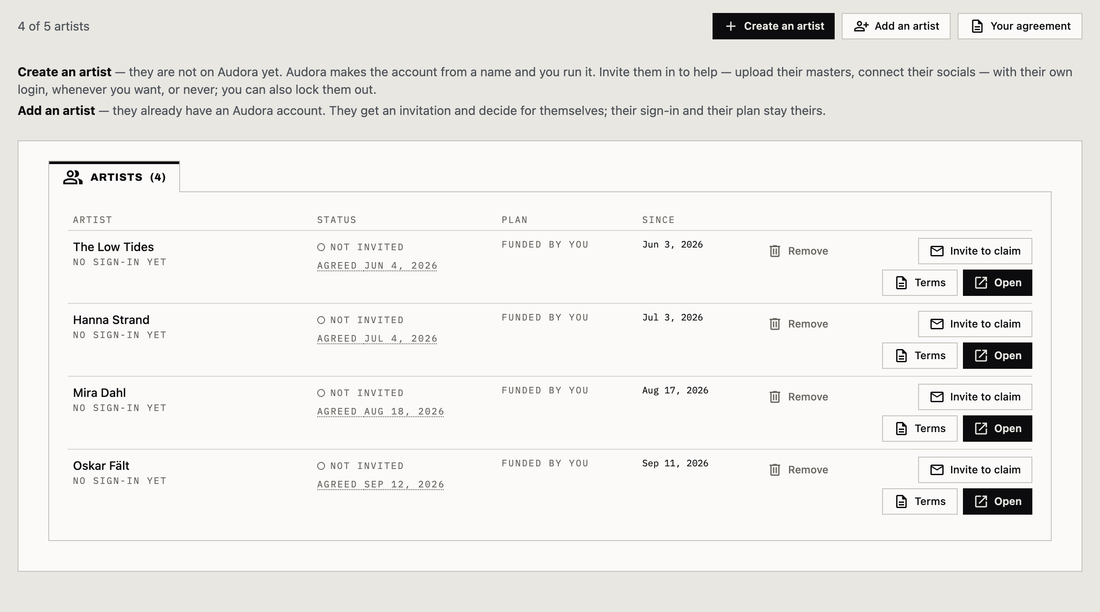The height and width of the screenshot is (612, 1100).
Task: Click the 'Agreed Jun 4, 2026' link
Action: pos(377,266)
